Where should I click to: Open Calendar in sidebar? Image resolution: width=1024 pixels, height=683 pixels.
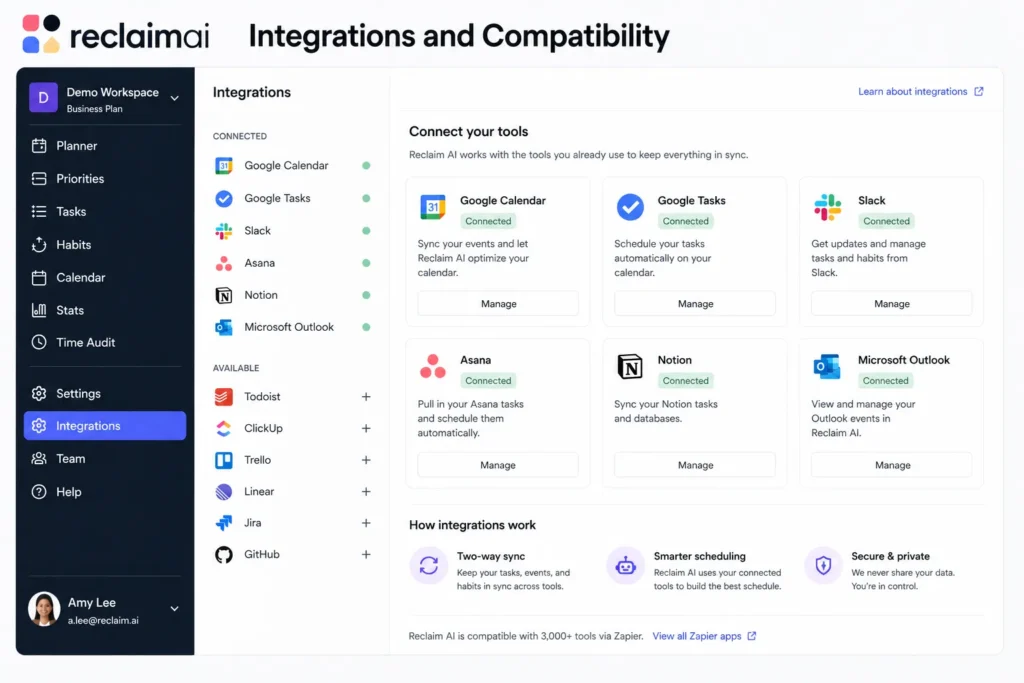[x=104, y=278]
